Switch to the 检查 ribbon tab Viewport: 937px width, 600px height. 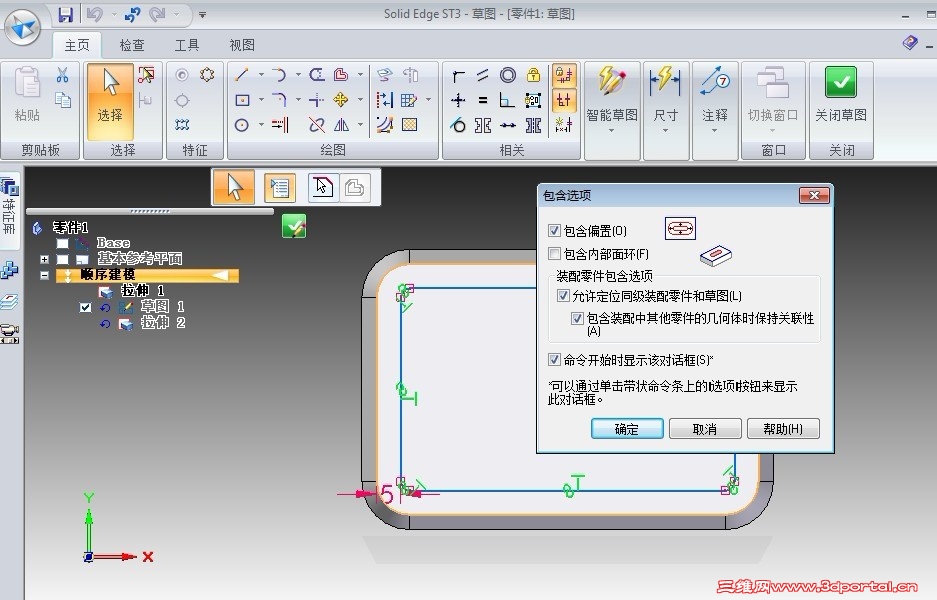coord(131,45)
